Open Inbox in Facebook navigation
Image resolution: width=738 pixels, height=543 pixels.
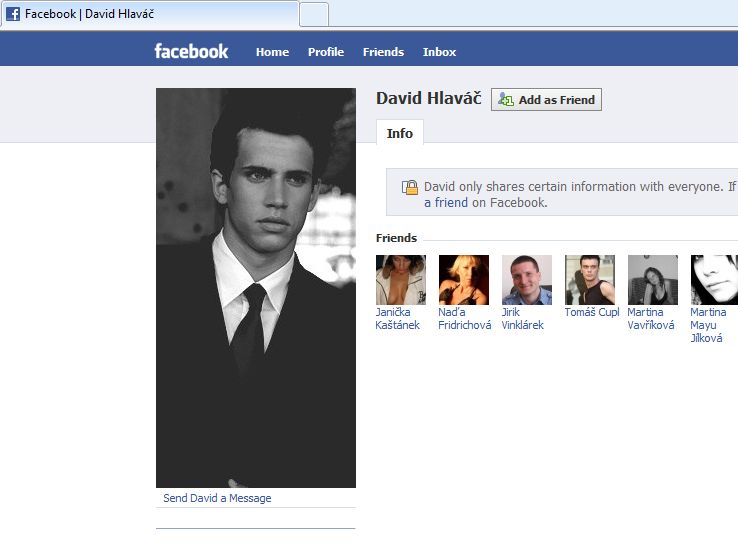point(439,52)
